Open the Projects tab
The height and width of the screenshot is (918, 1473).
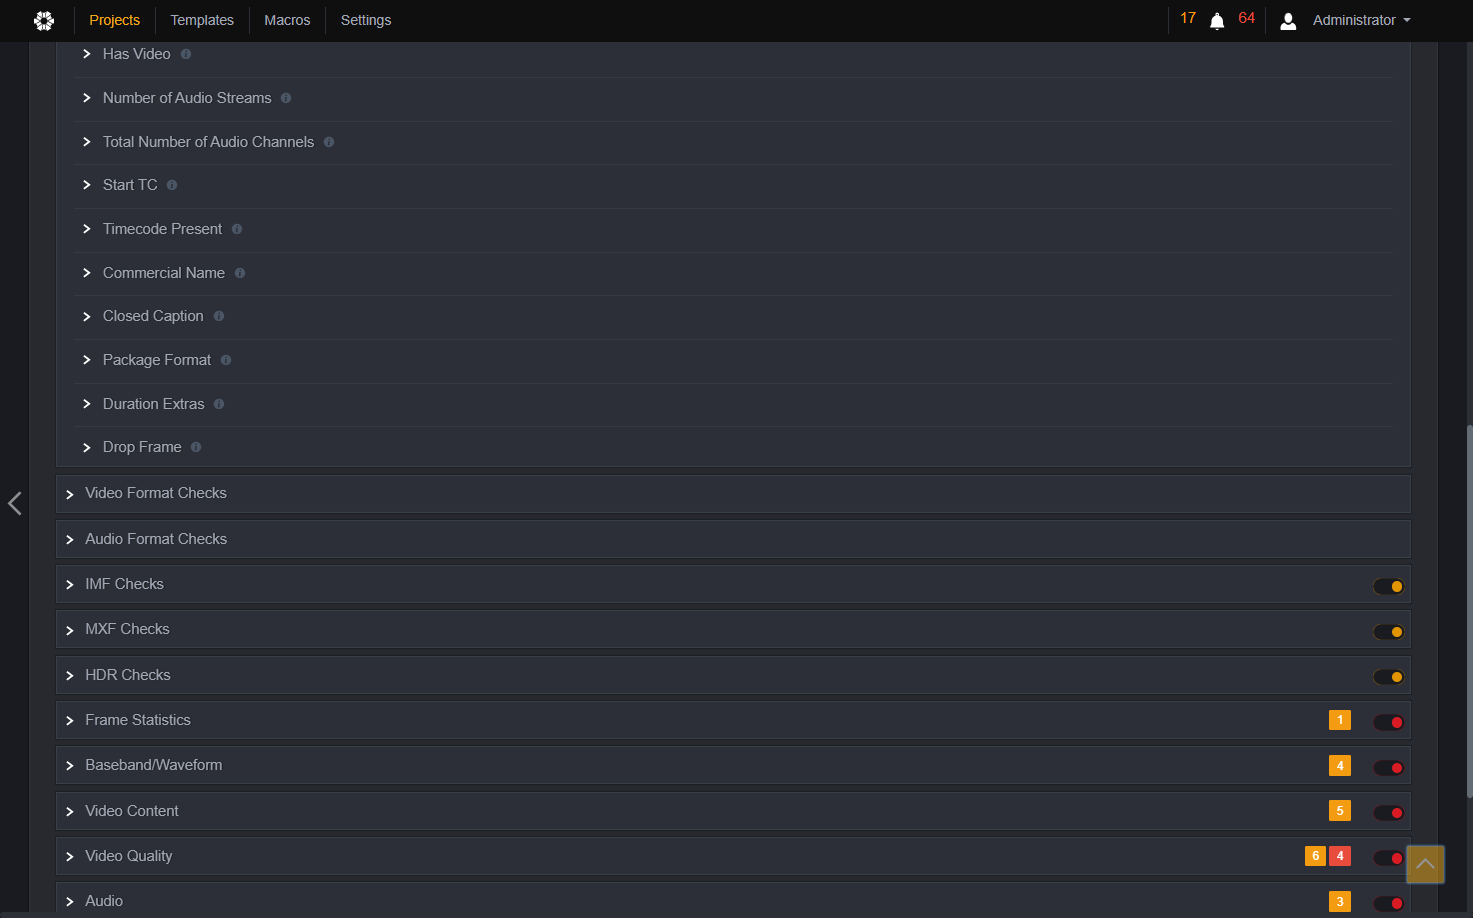(x=115, y=20)
